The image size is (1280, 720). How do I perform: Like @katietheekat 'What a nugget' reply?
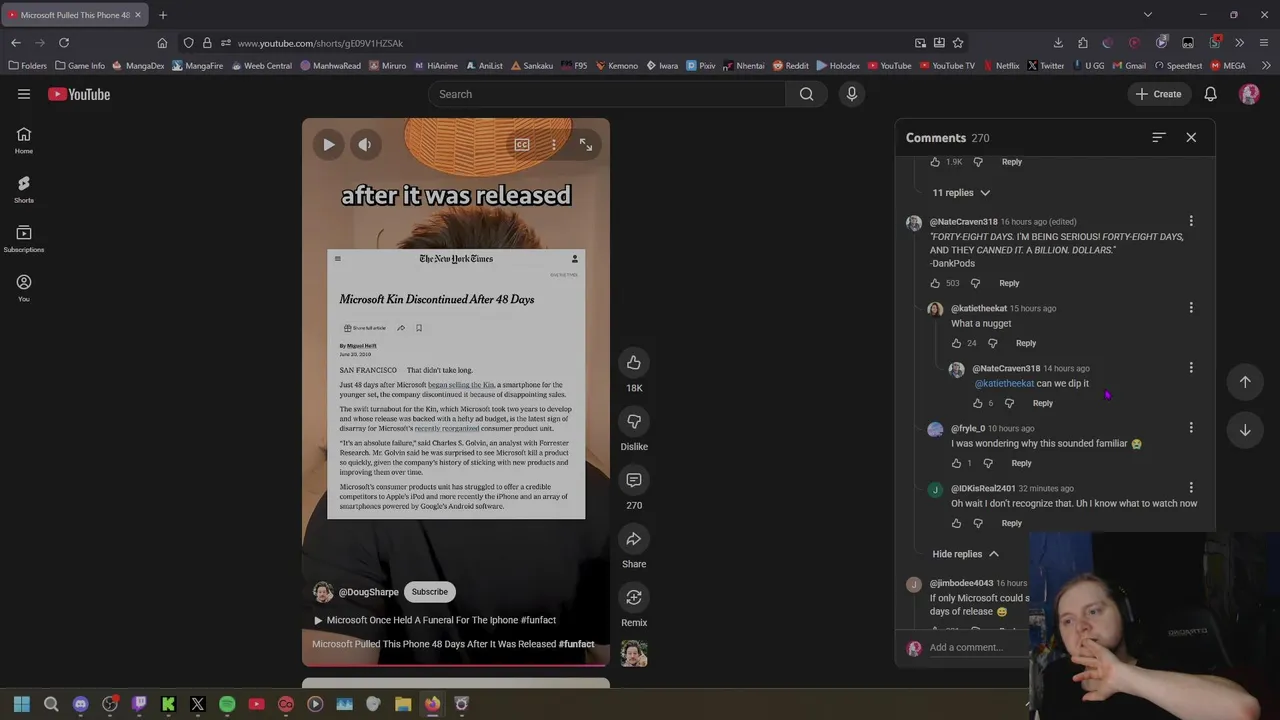coord(956,343)
